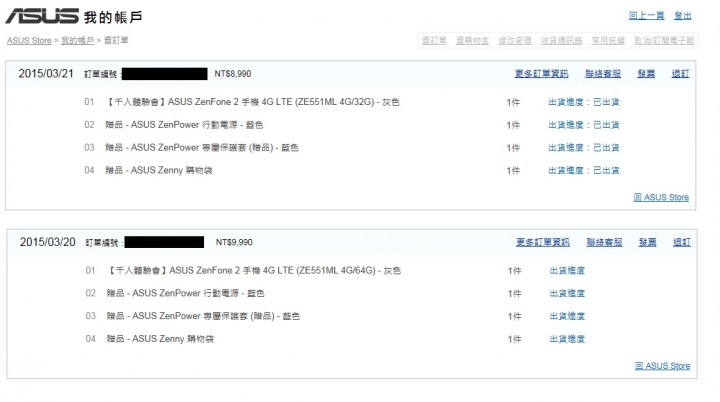View 更多訂單資訊 for 2015/03/20 order
Image resolution: width=720 pixels, height=402 pixels.
click(x=542, y=242)
